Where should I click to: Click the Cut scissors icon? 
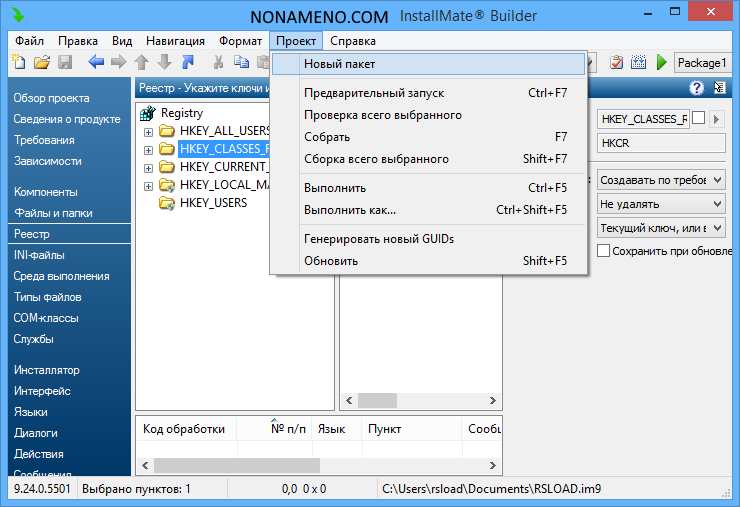(219, 63)
